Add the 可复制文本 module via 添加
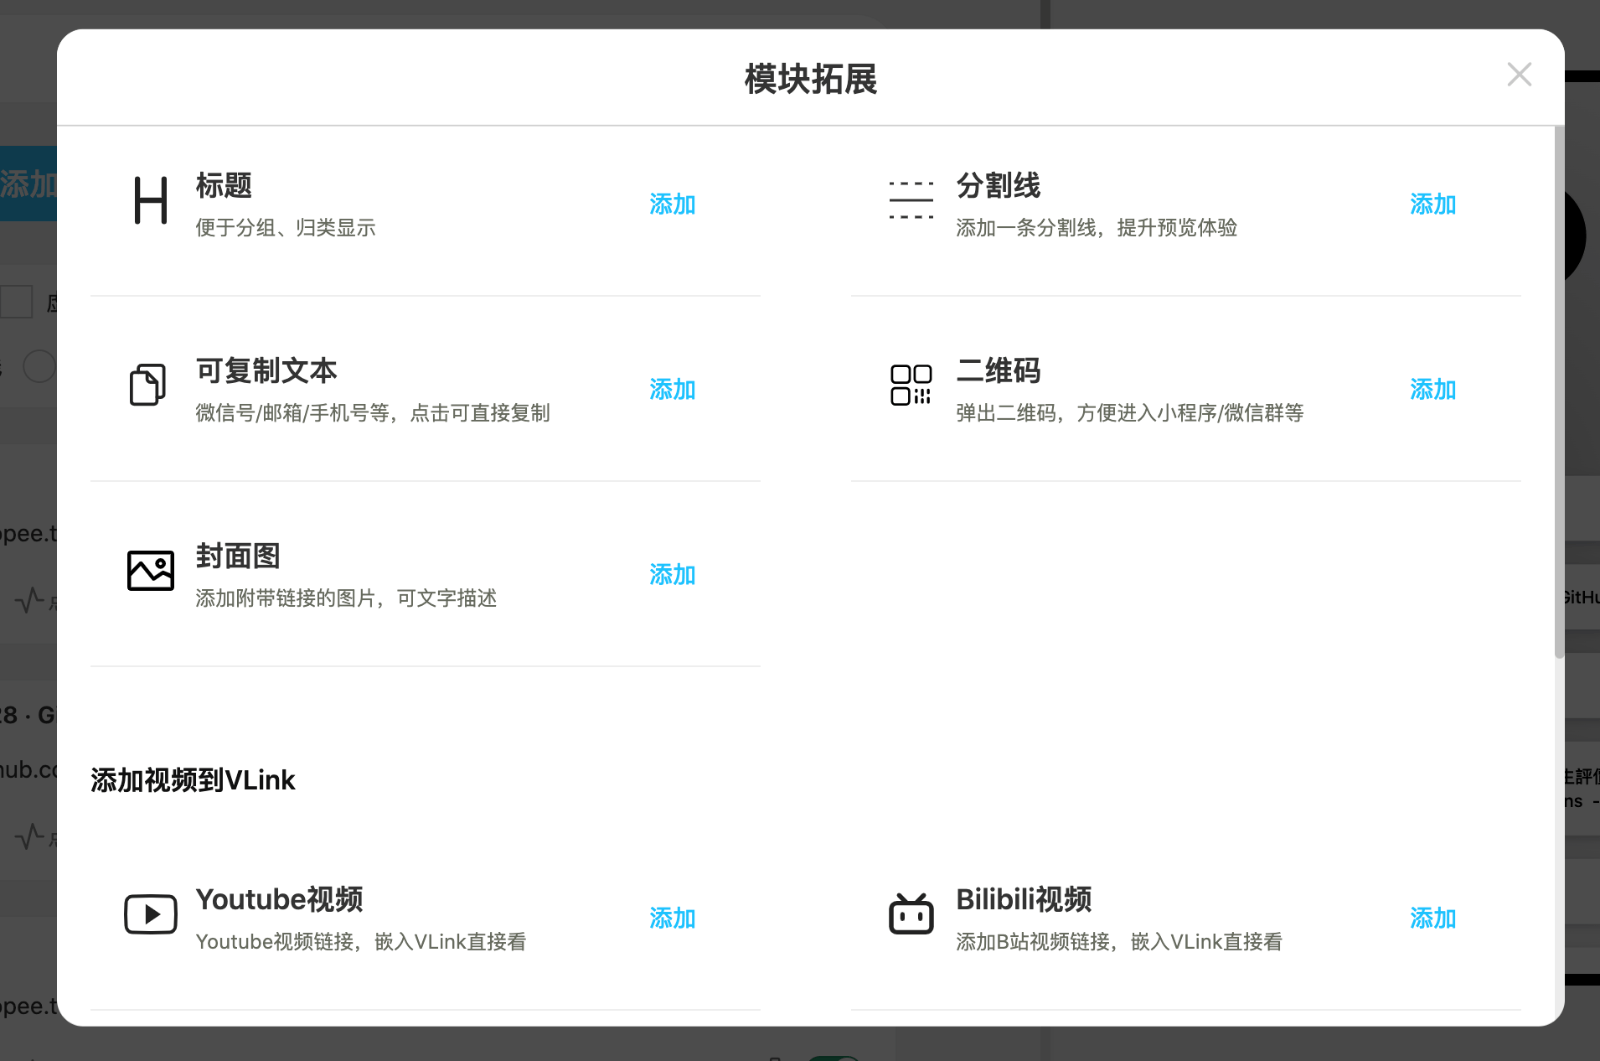 click(672, 390)
